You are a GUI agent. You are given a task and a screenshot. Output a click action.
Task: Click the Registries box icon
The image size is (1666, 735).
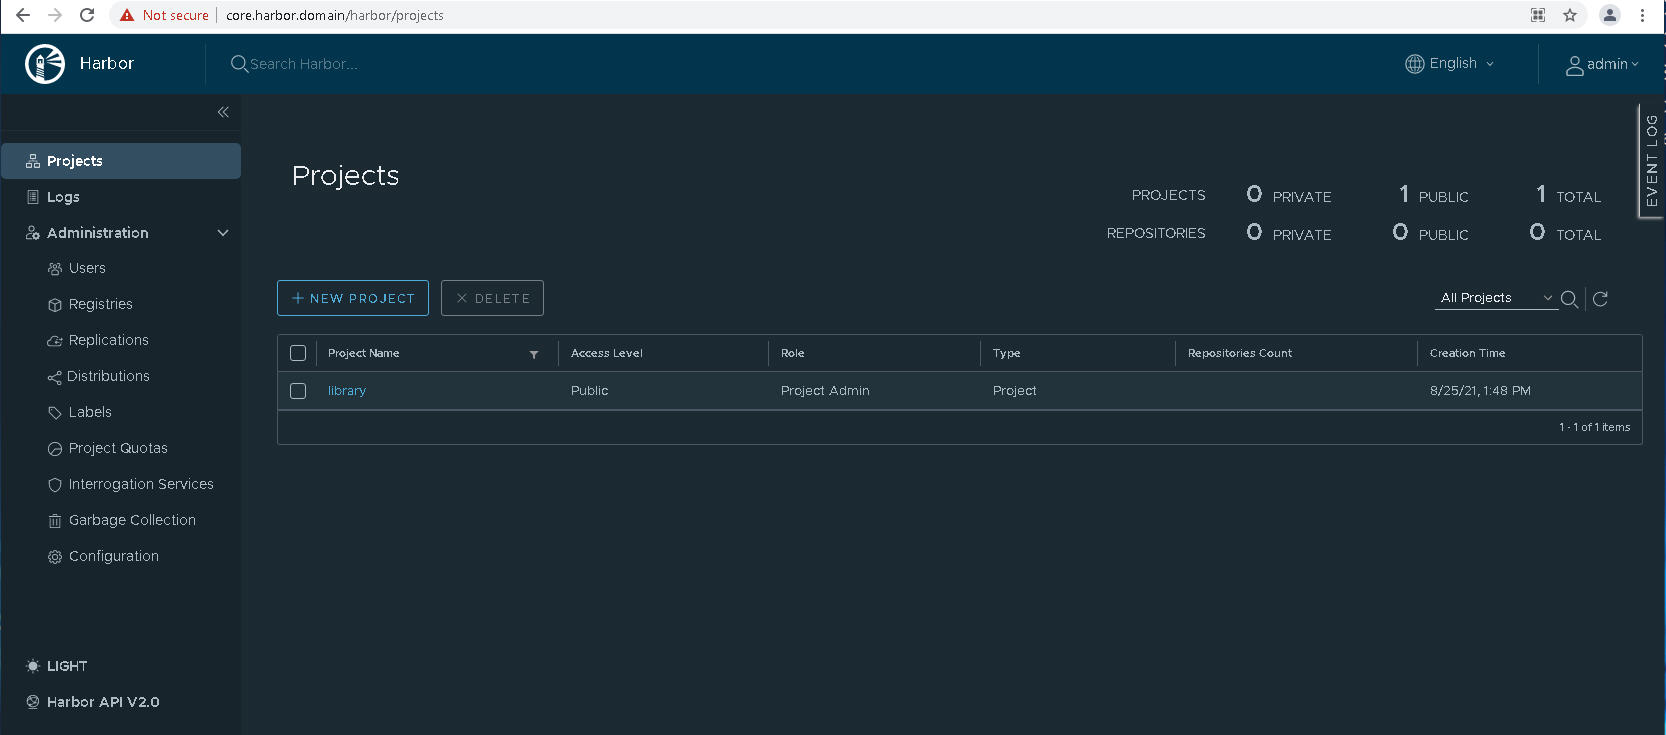coord(55,305)
